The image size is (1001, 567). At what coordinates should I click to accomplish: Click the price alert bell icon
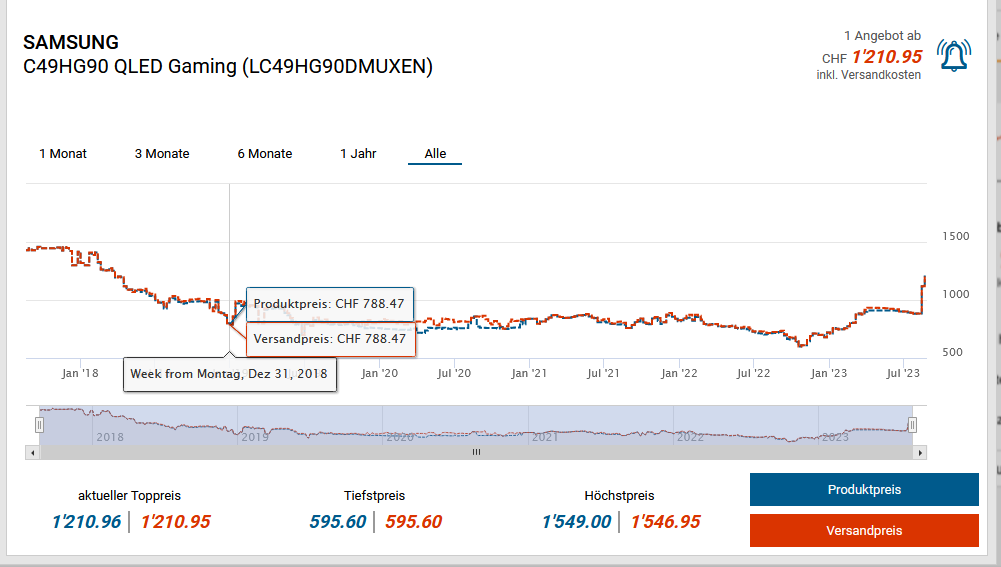(954, 56)
